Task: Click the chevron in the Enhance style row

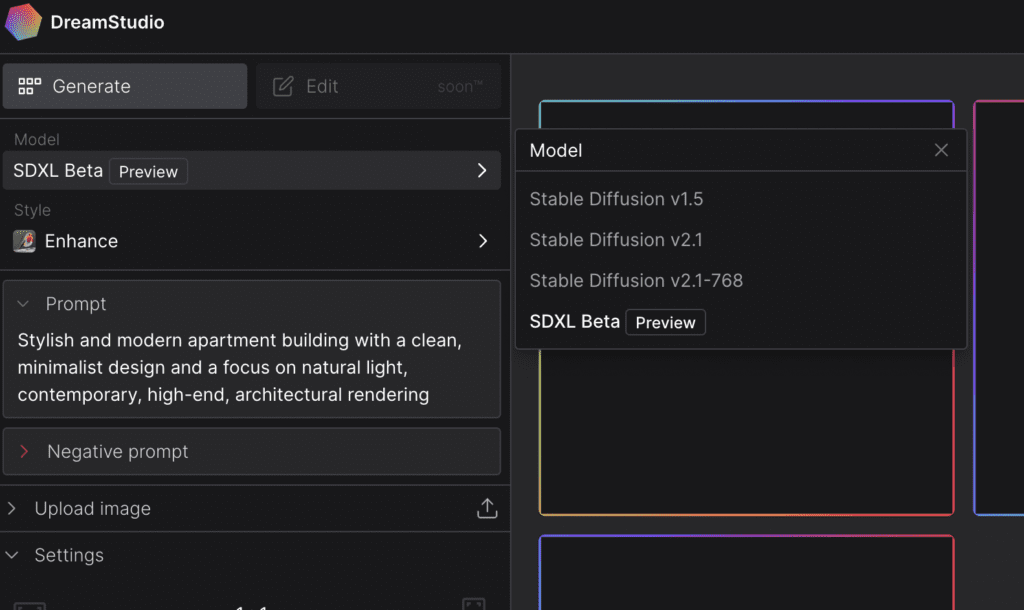Action: 483,241
